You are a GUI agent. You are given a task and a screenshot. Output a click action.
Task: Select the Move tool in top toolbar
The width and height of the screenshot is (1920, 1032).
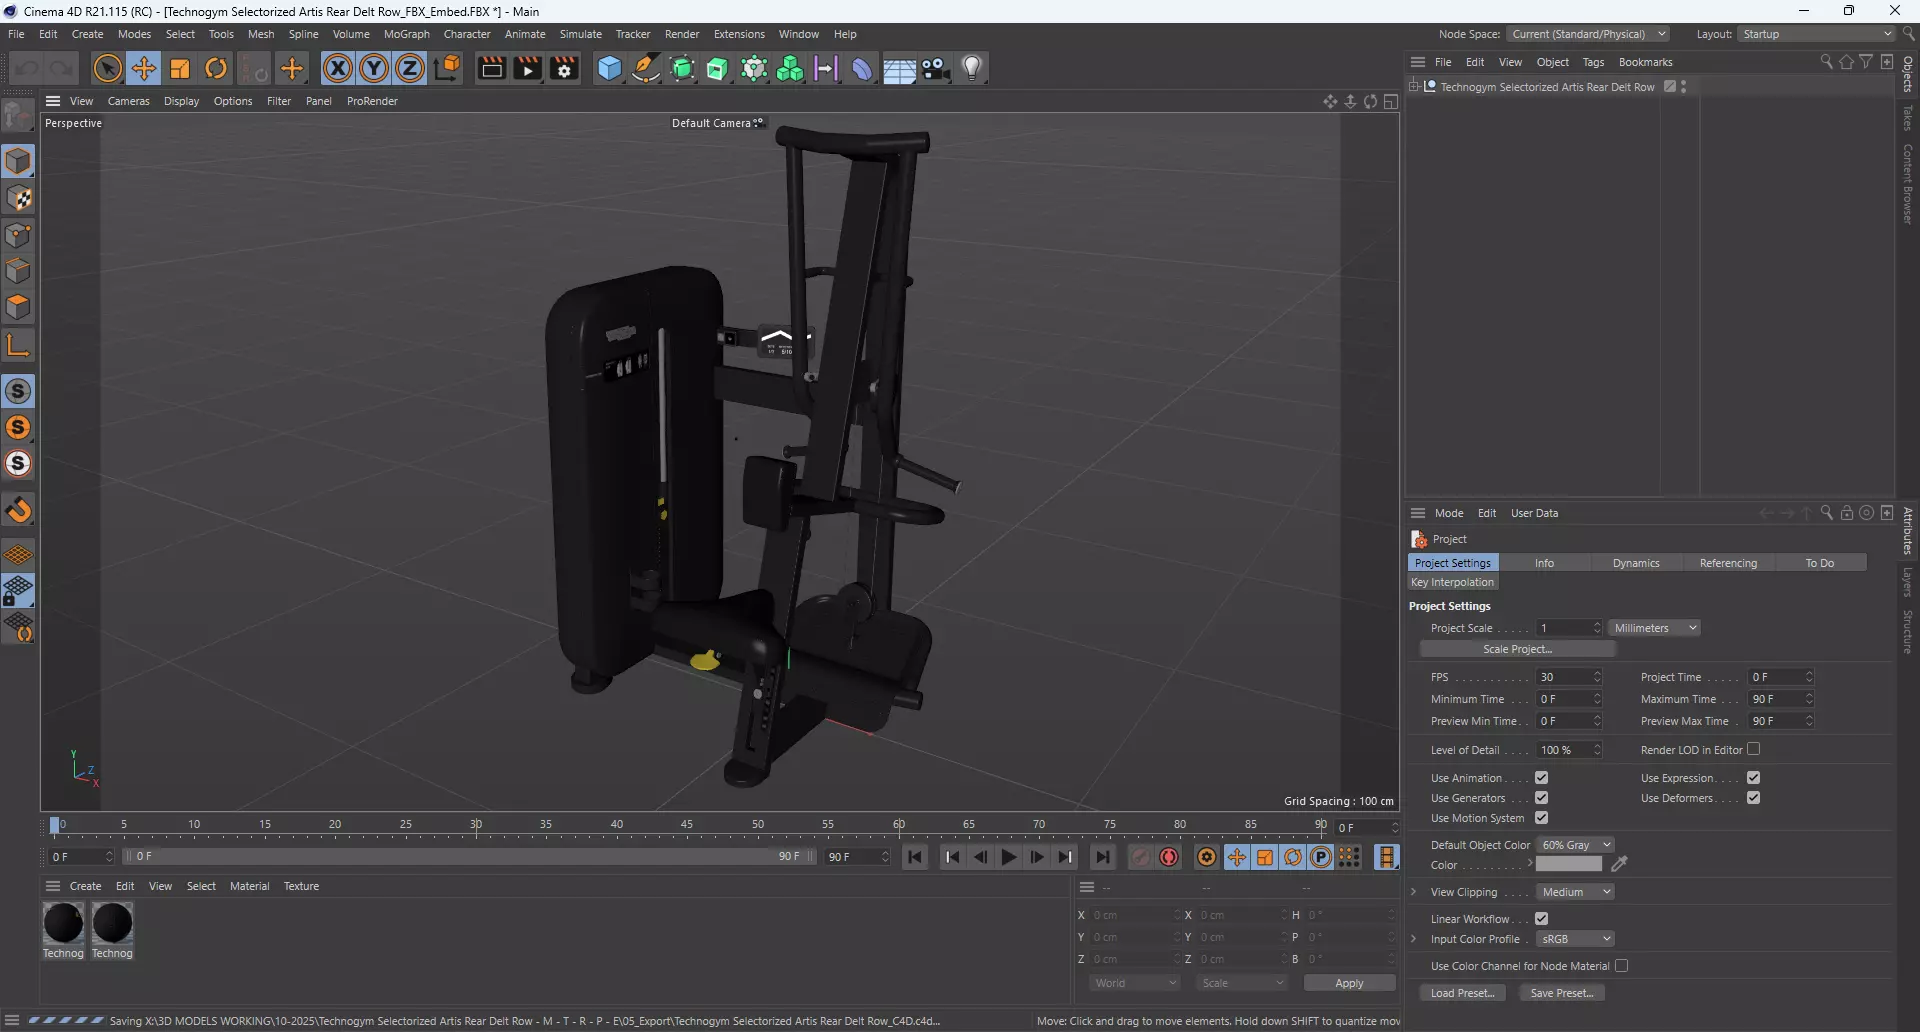click(144, 68)
